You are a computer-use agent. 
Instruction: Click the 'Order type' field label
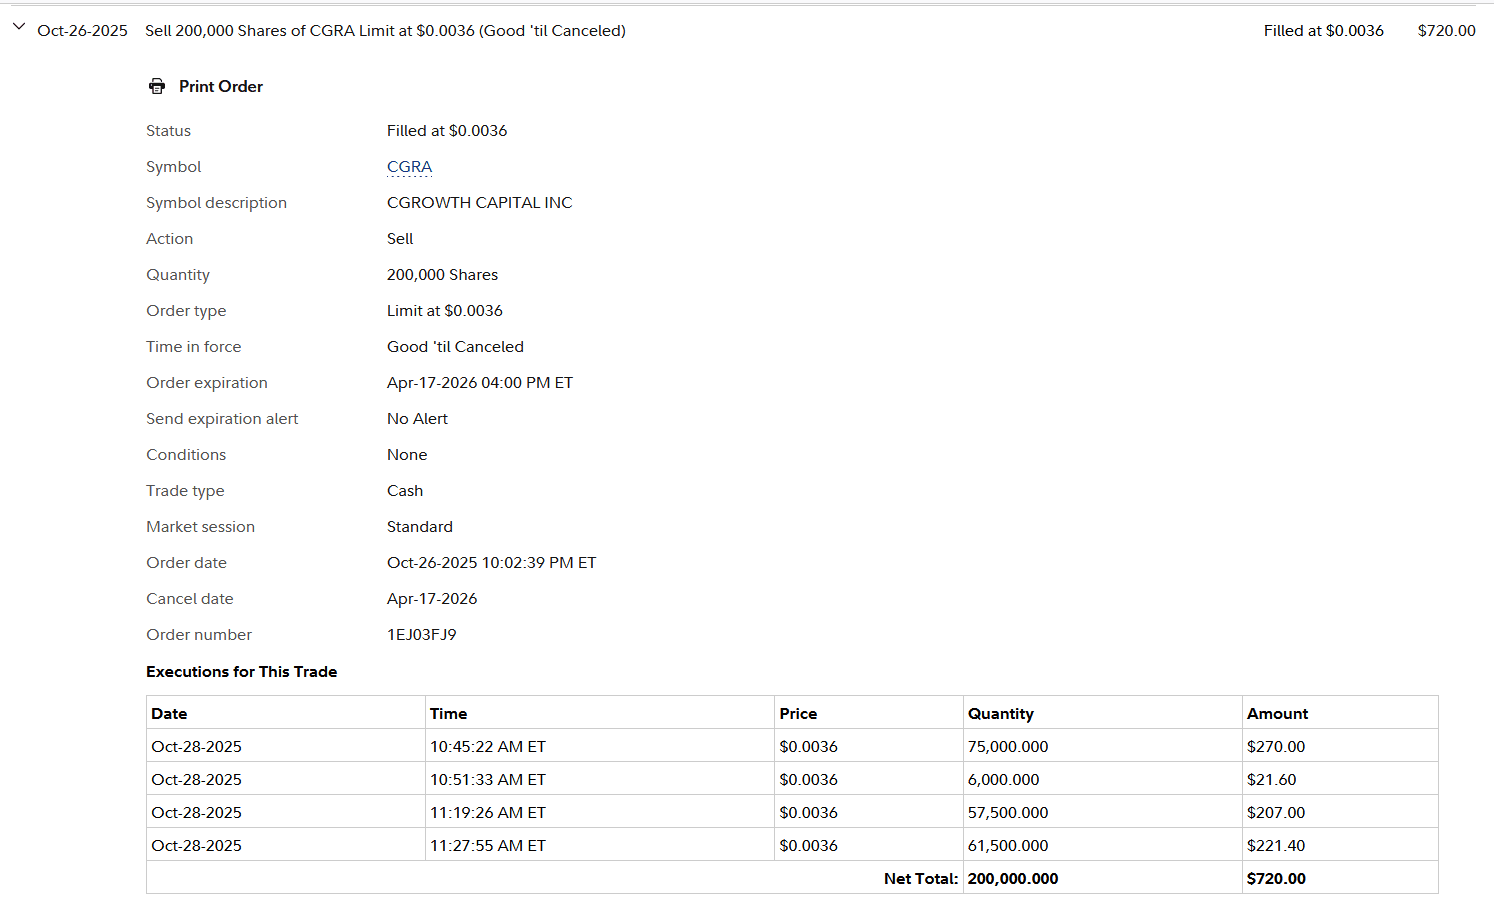coord(186,311)
